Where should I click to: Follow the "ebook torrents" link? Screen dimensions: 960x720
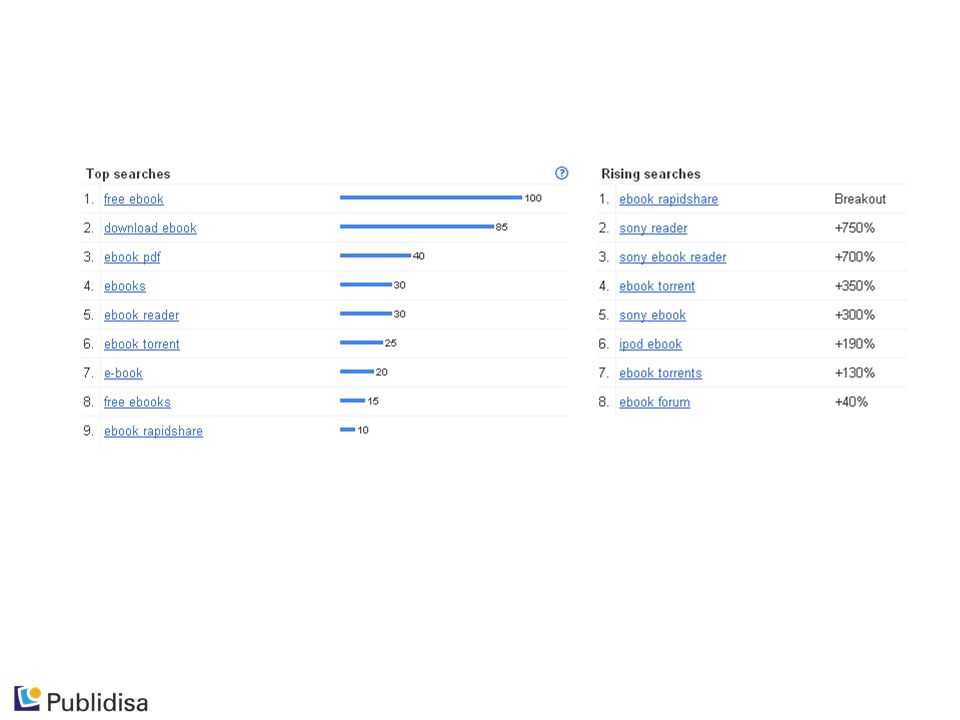click(x=661, y=373)
